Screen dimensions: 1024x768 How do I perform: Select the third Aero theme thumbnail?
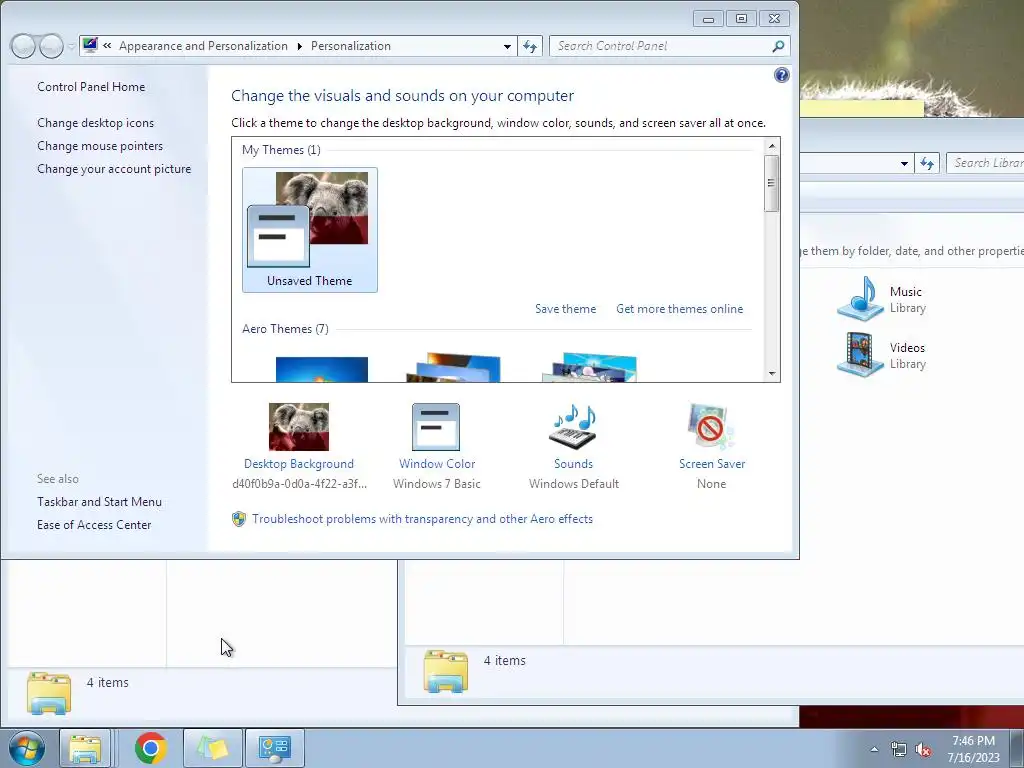589,368
